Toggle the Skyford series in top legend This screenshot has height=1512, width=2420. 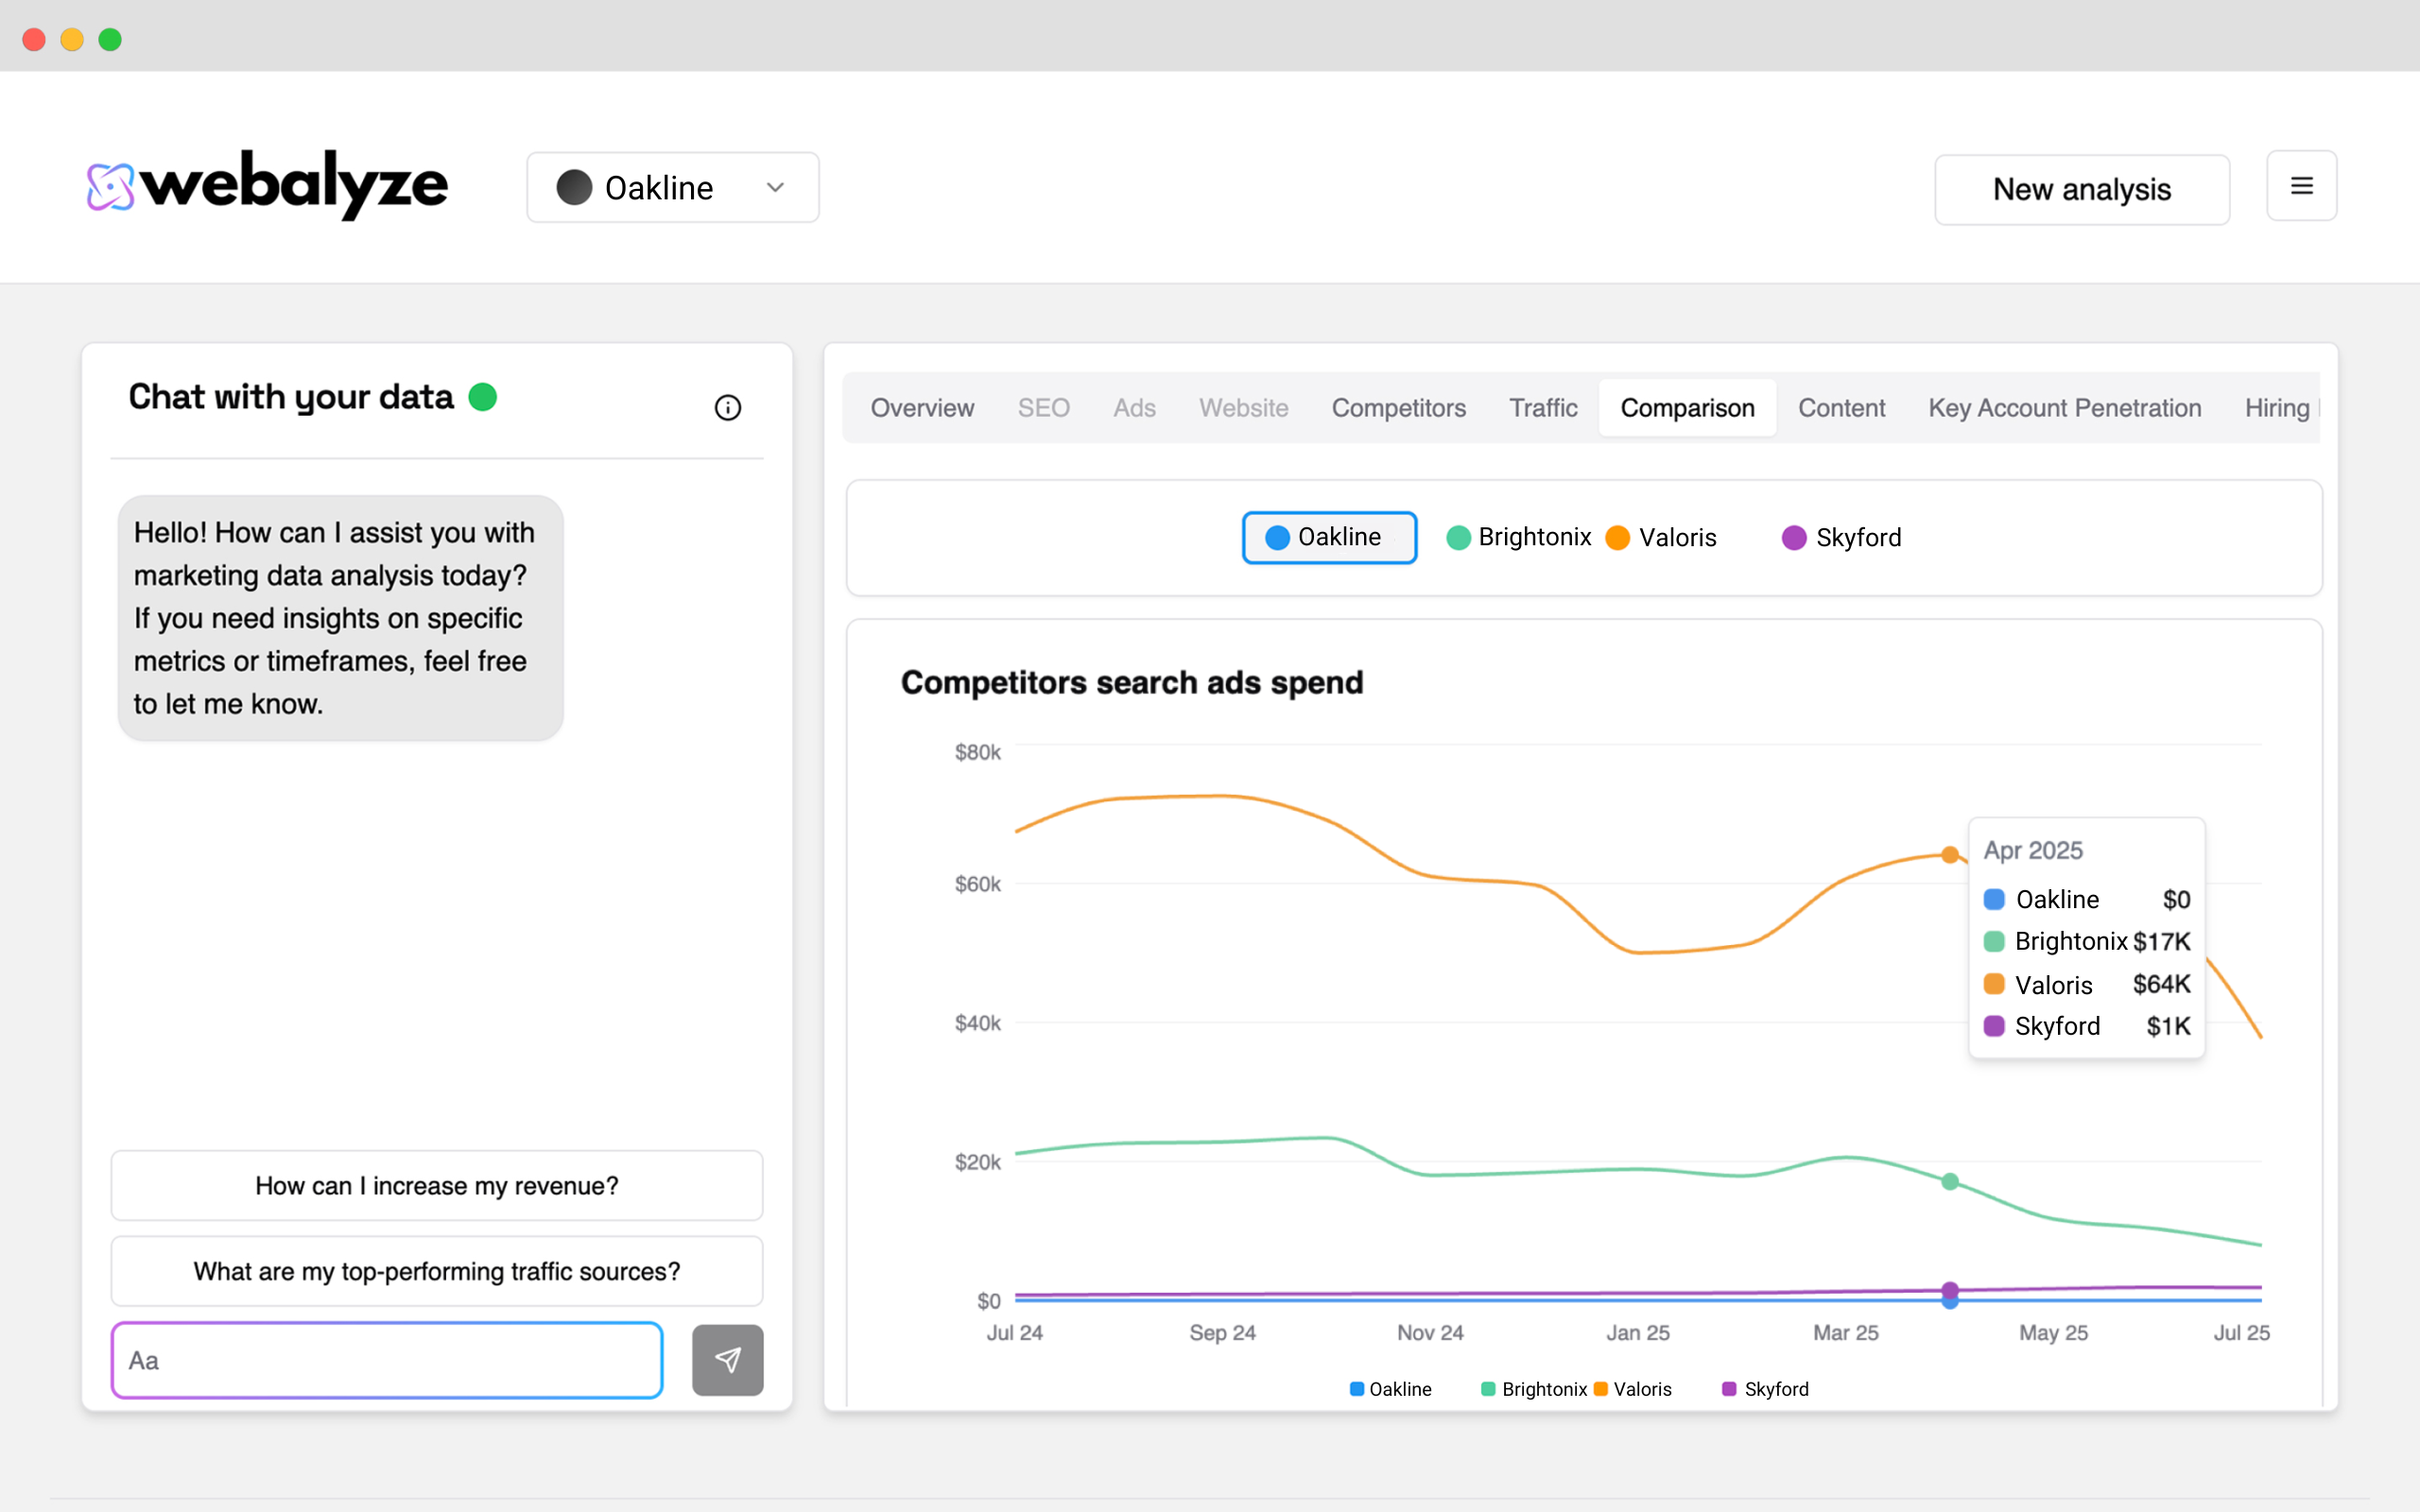1842,538
